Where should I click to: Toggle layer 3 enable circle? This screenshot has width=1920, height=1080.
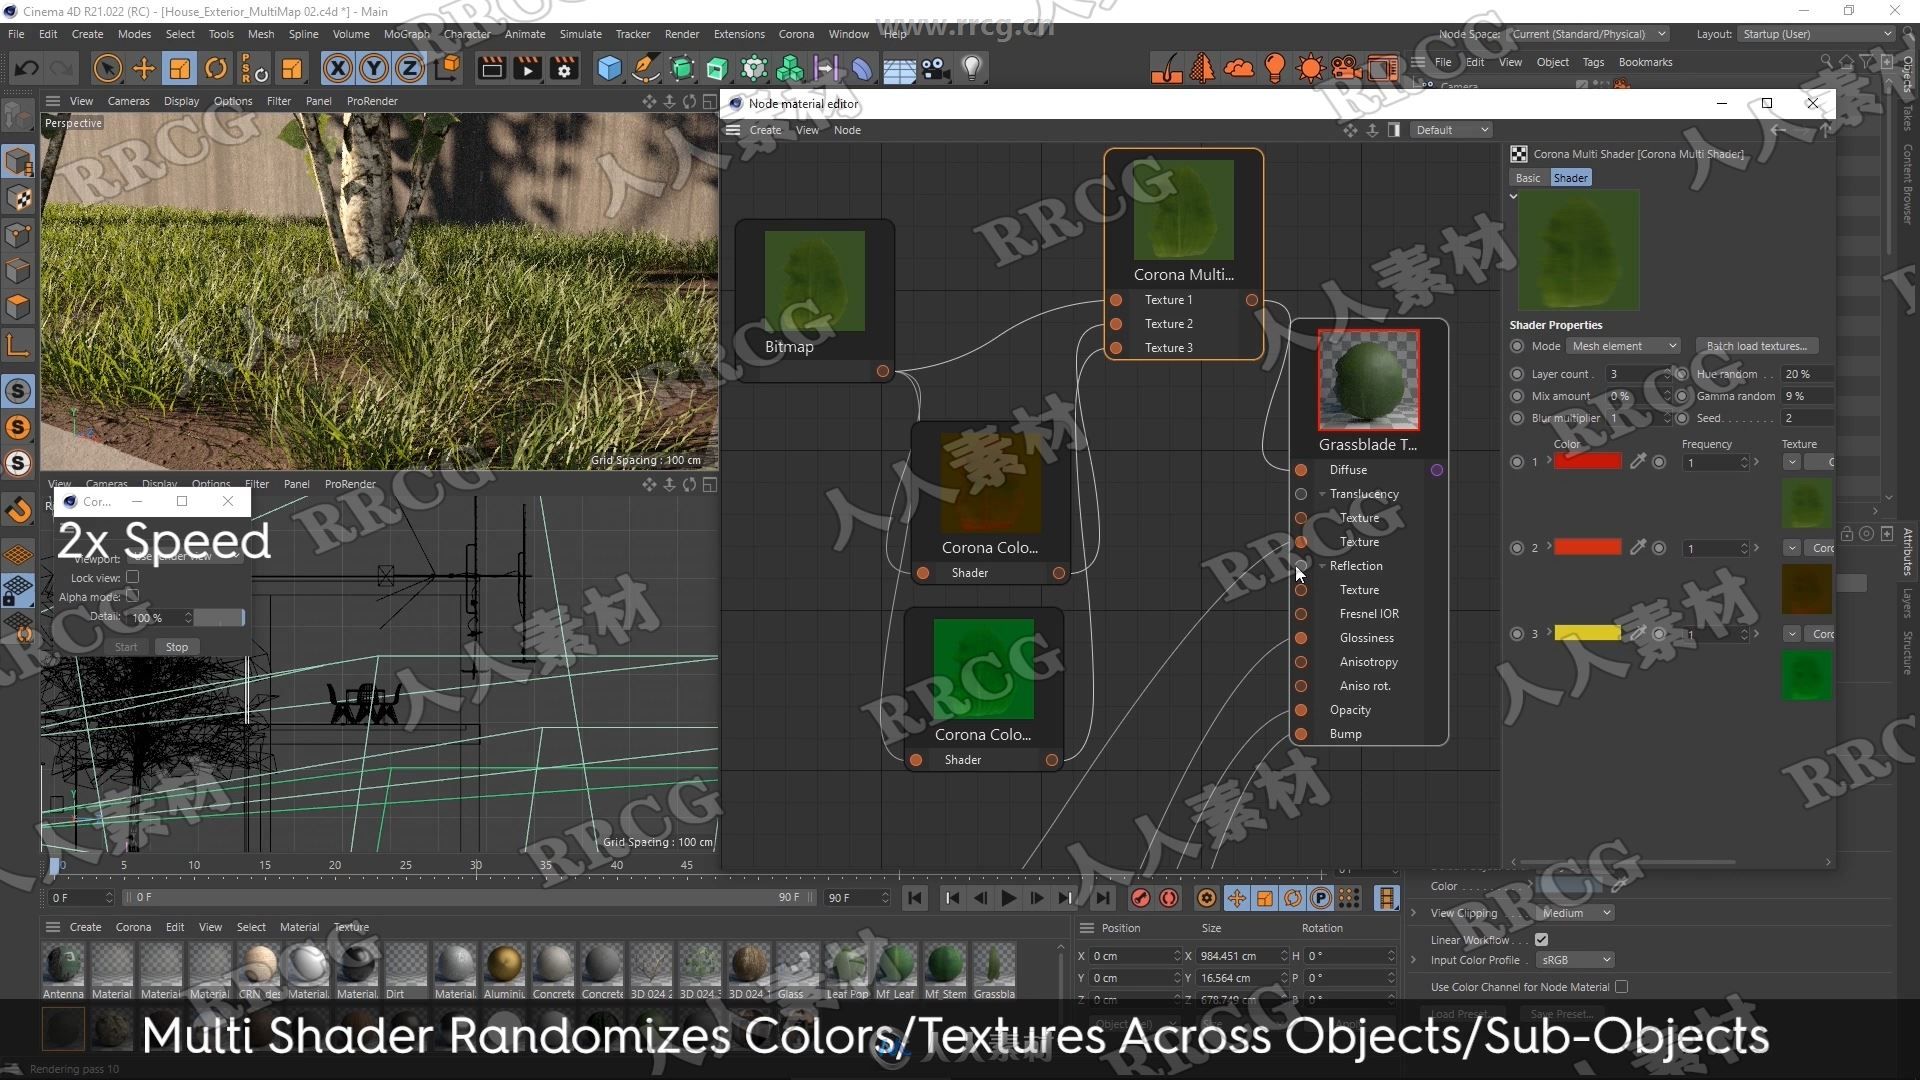pos(1517,634)
